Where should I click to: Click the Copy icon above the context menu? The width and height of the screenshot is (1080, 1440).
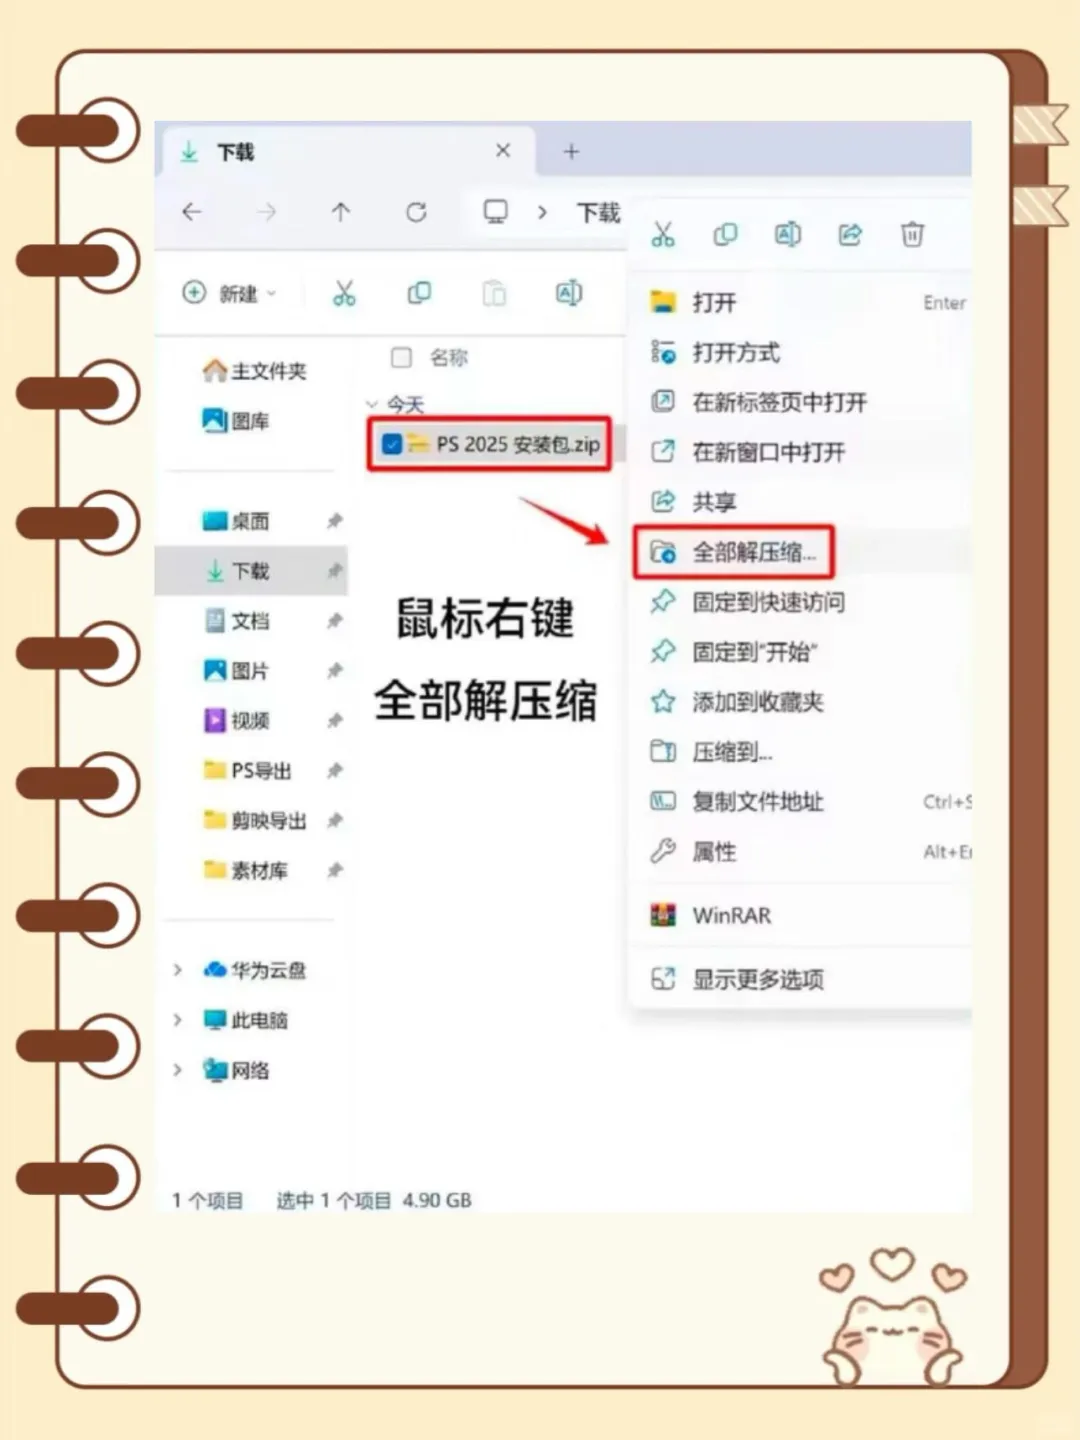pyautogui.click(x=725, y=234)
